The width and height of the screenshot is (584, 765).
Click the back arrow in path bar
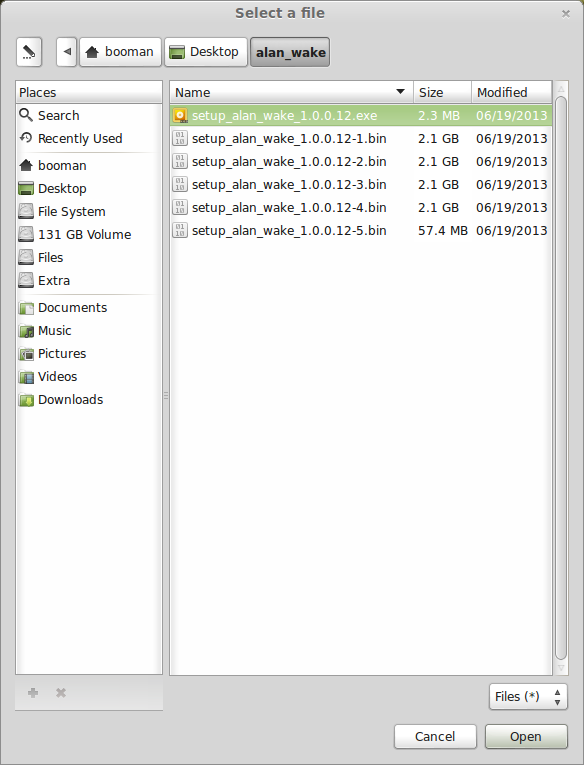pos(67,52)
